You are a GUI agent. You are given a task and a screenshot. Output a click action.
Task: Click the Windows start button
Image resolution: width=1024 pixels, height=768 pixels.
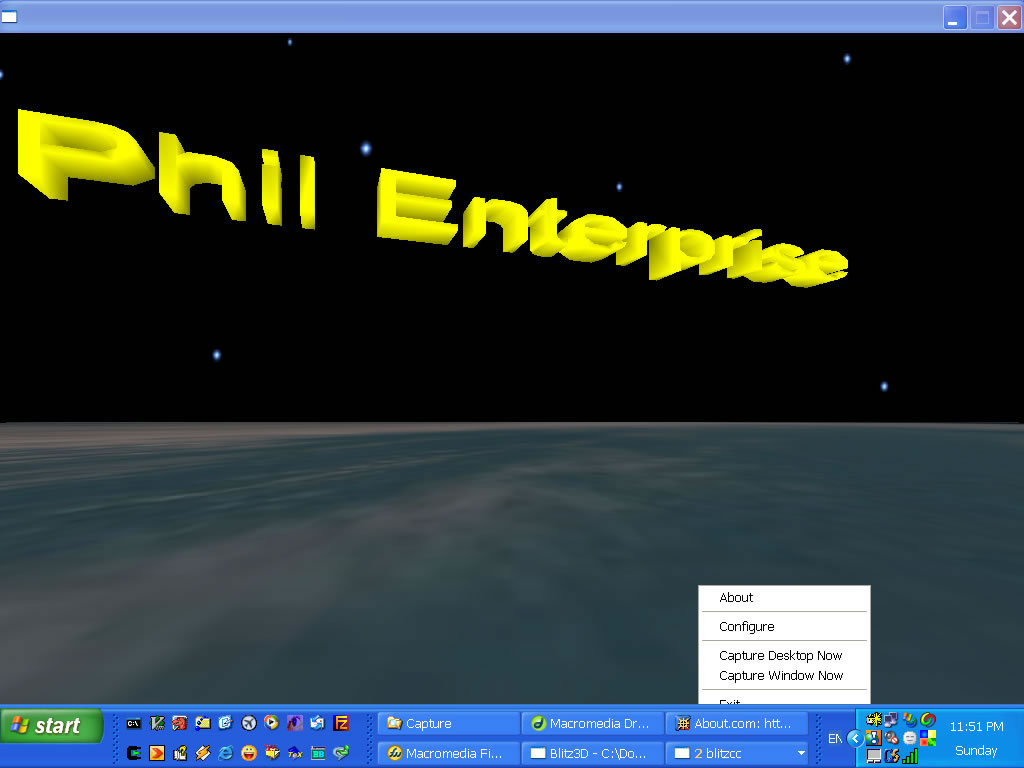pos(52,726)
